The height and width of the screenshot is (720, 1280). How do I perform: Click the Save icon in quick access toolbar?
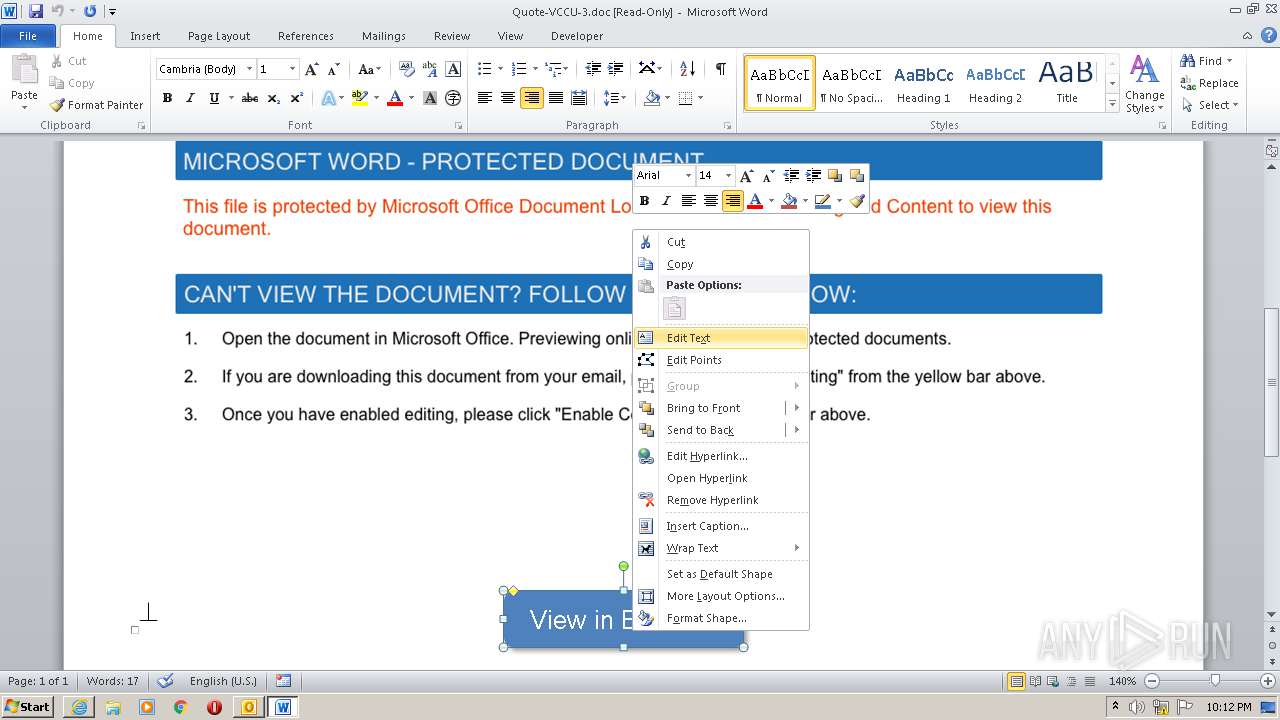(x=36, y=11)
